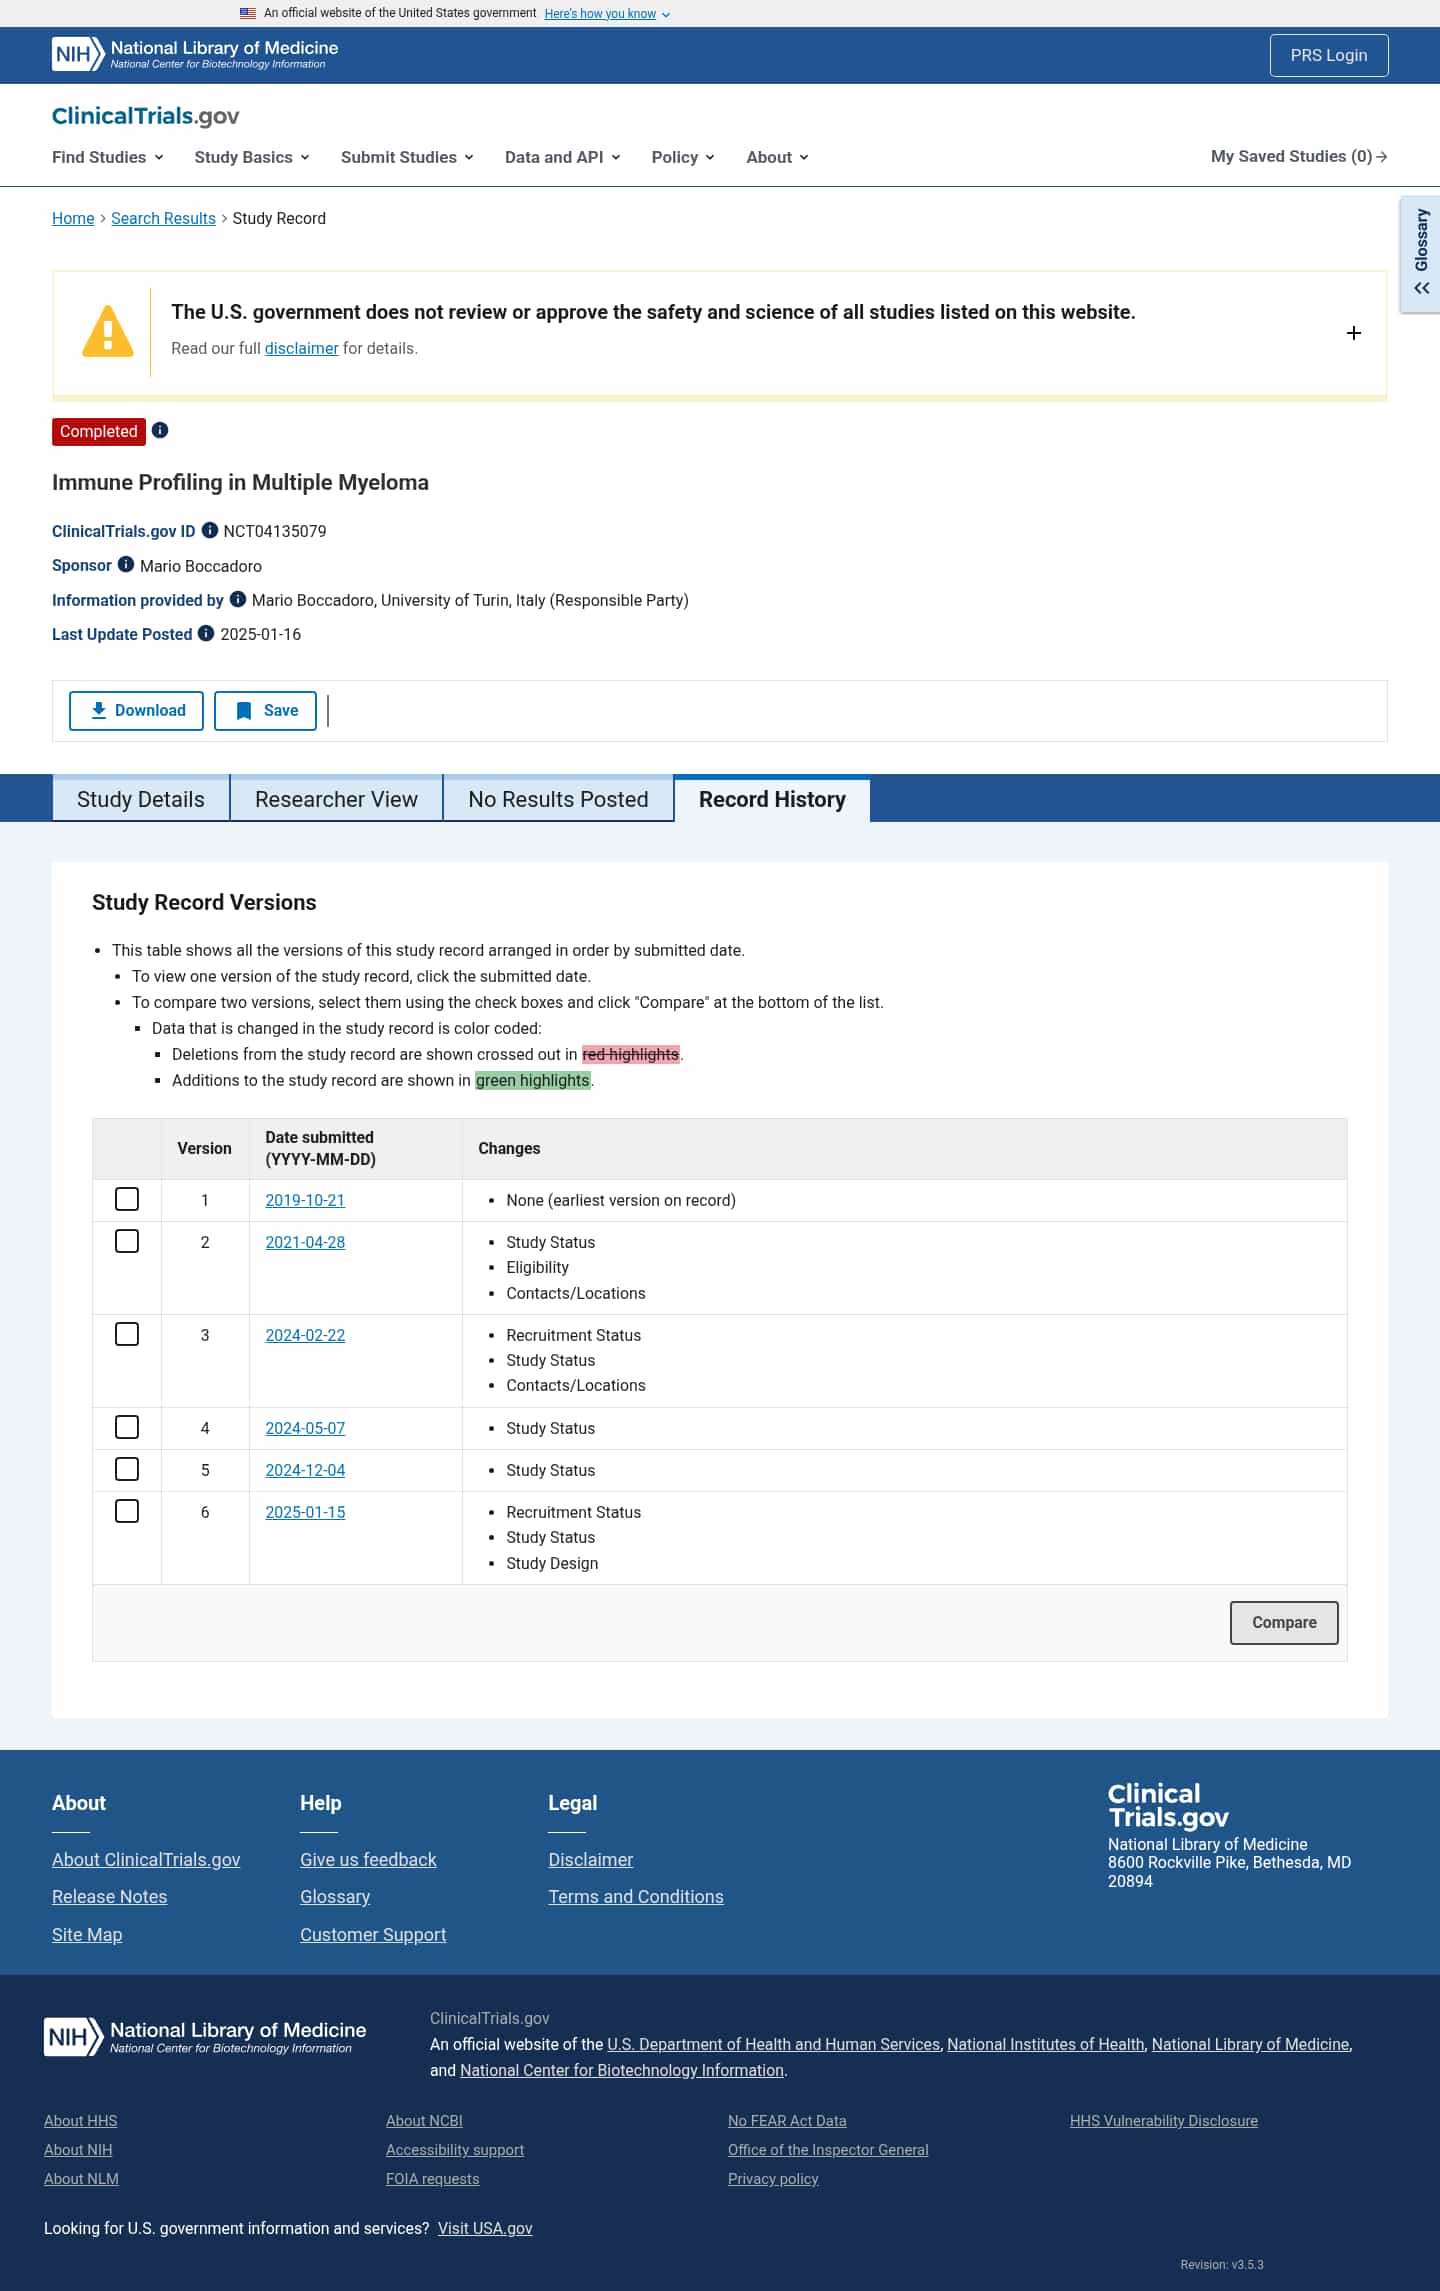Click info icon next to Completed status
The image size is (1440, 2291).
click(x=160, y=430)
